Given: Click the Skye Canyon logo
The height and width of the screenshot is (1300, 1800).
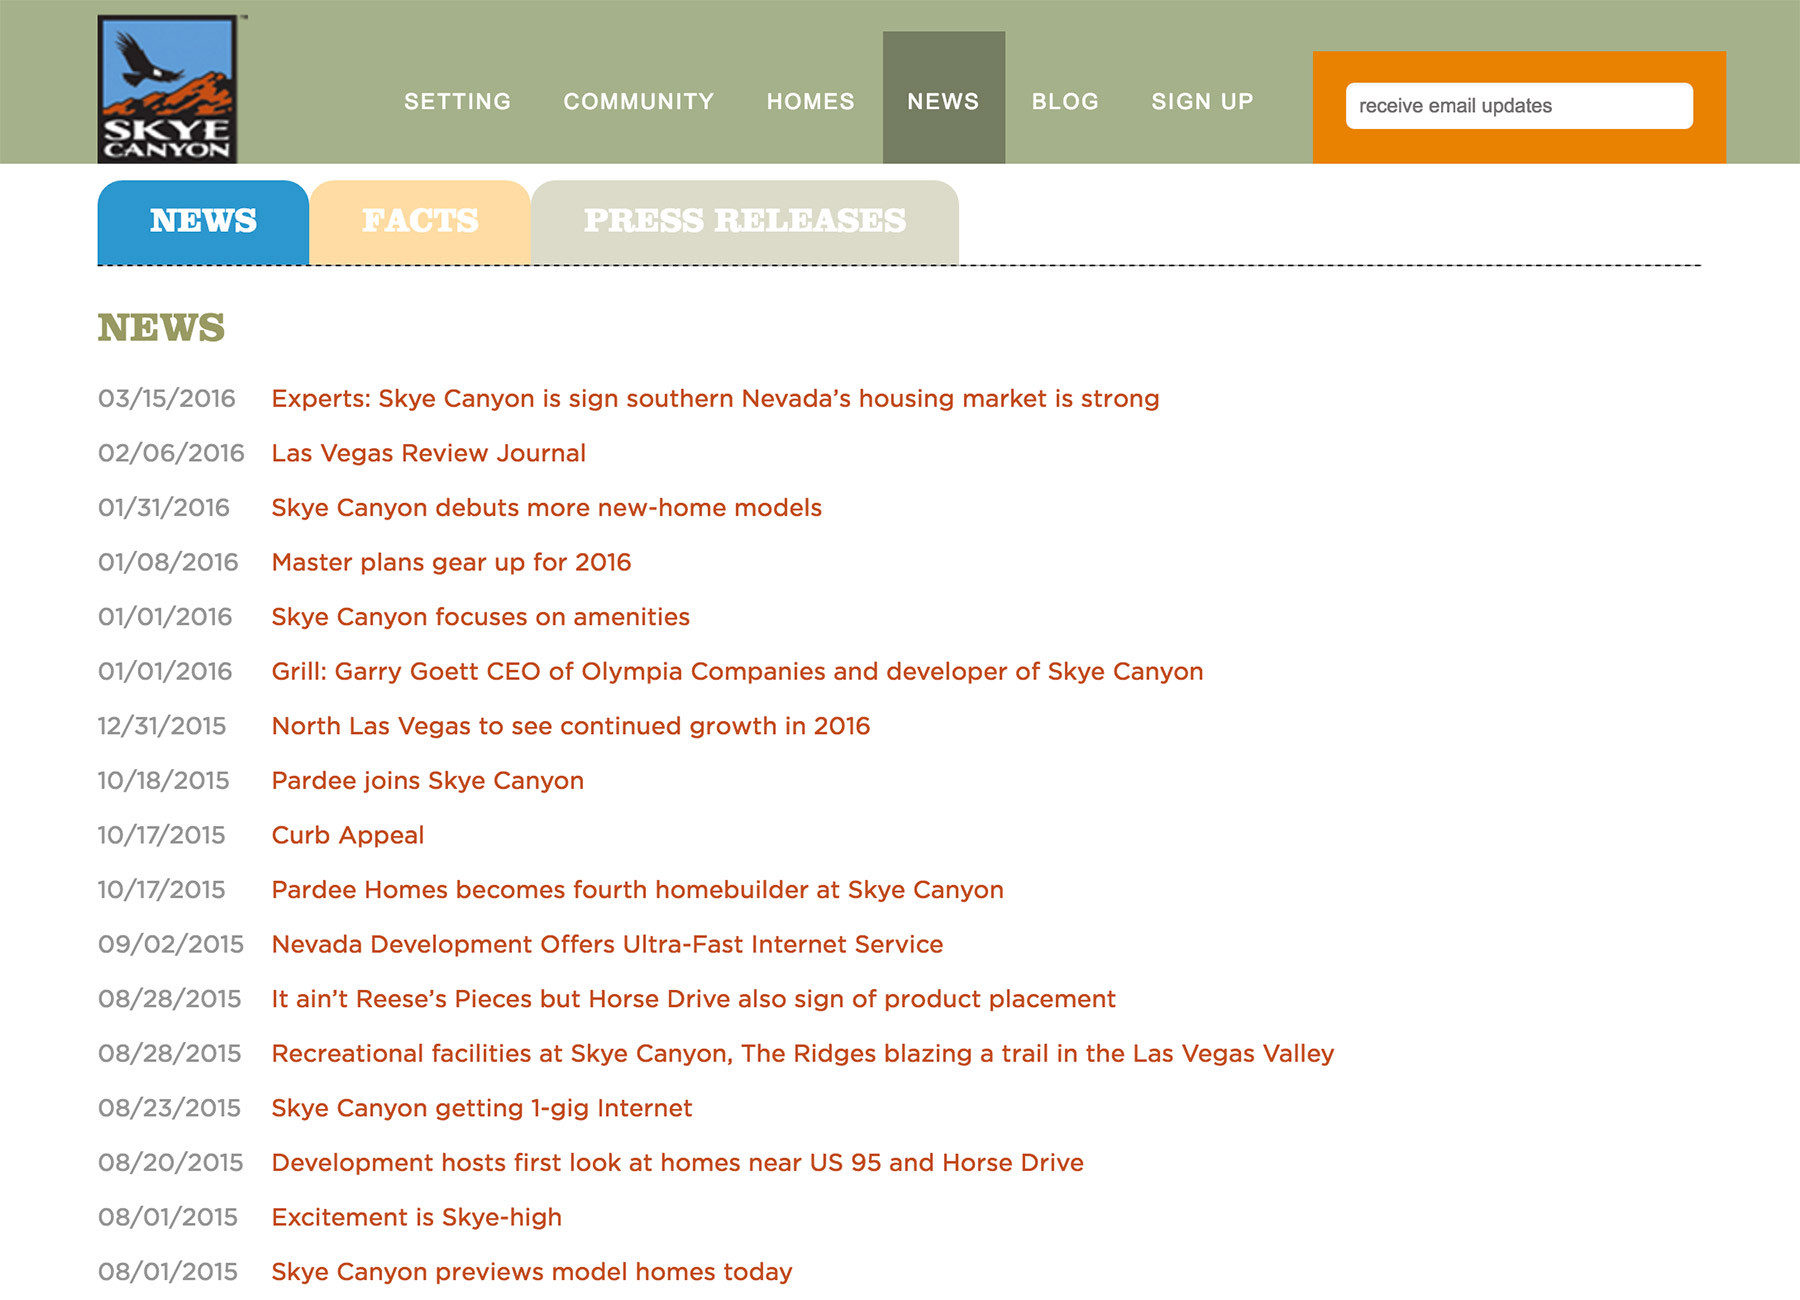Looking at the screenshot, I should [x=167, y=89].
